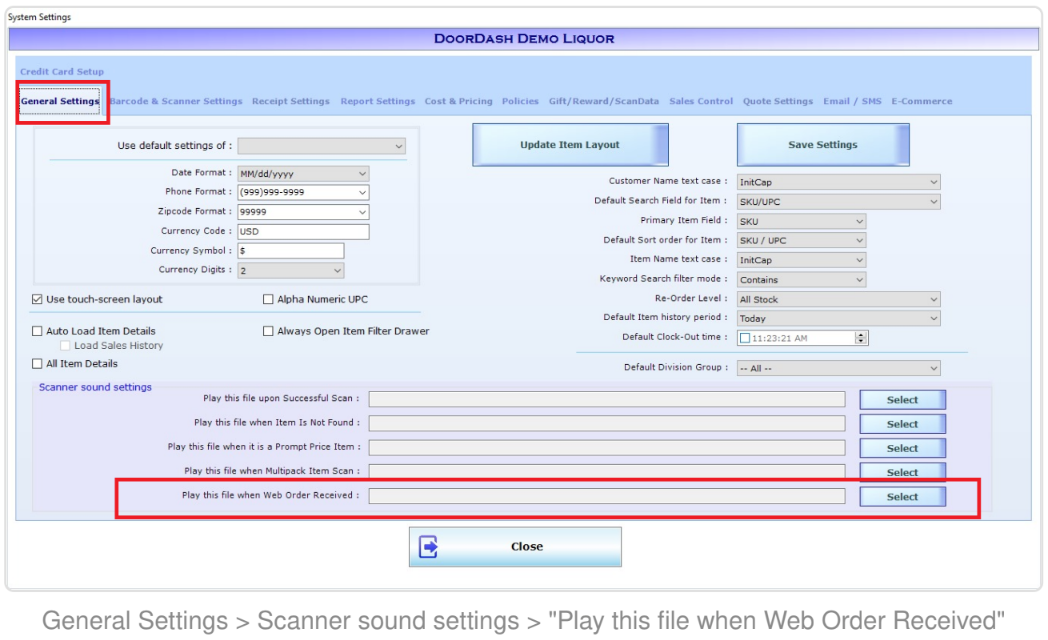Expand the Phone Format dropdown
Screen dimensions: 1048x640
click(303, 192)
